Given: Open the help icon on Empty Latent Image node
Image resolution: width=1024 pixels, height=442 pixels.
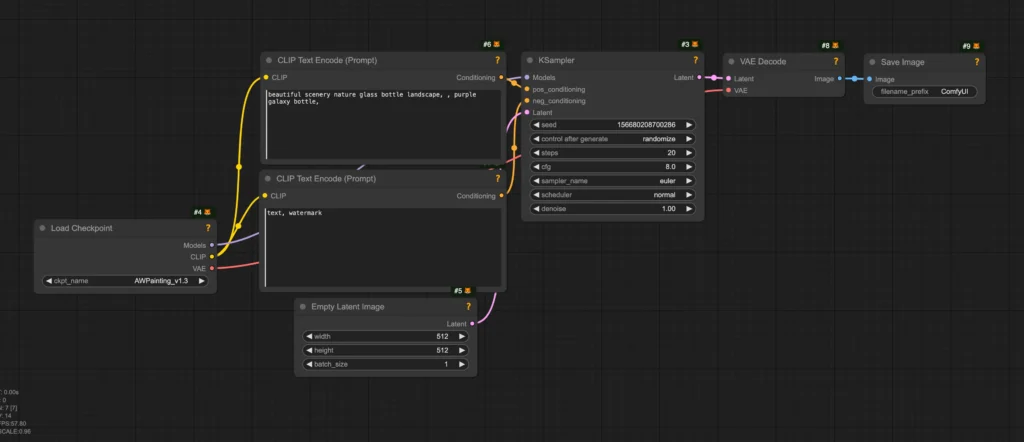Looking at the screenshot, I should [468, 306].
